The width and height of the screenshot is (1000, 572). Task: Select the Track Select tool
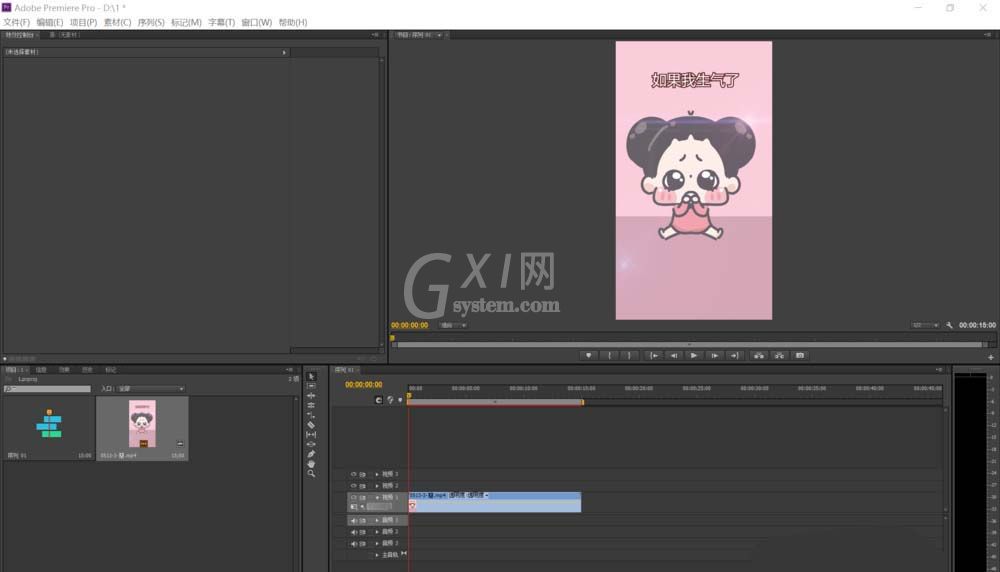tap(311, 386)
